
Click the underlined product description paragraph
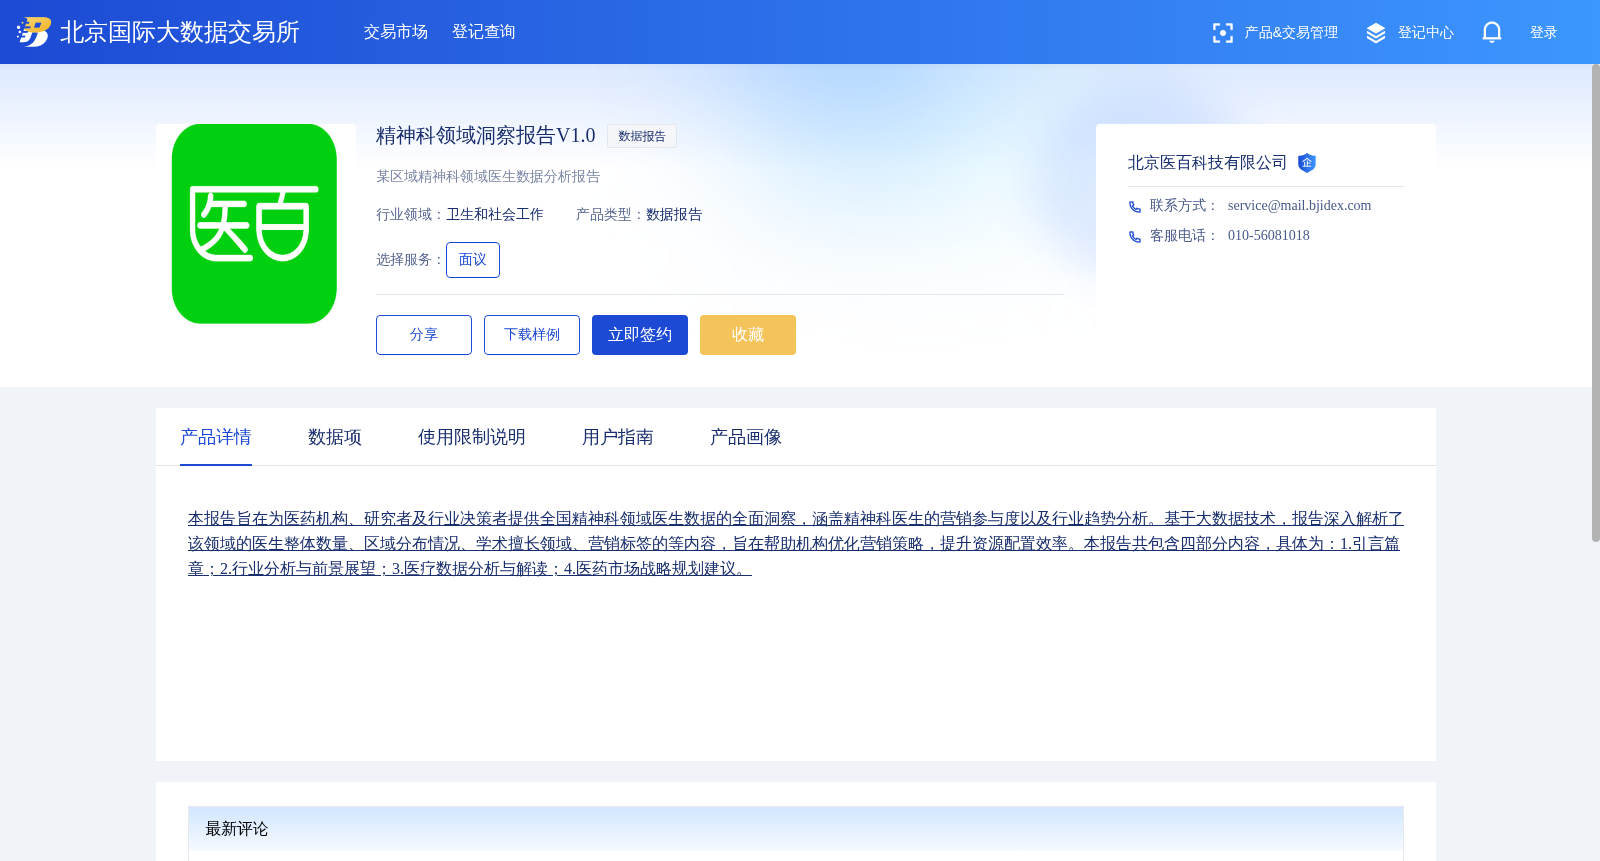pyautogui.click(x=796, y=543)
